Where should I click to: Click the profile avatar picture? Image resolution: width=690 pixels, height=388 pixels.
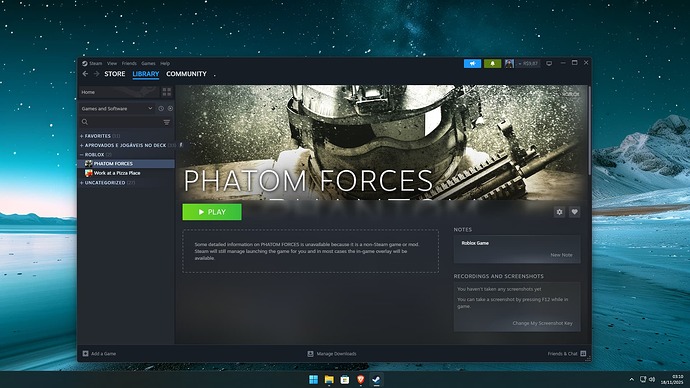[509, 64]
